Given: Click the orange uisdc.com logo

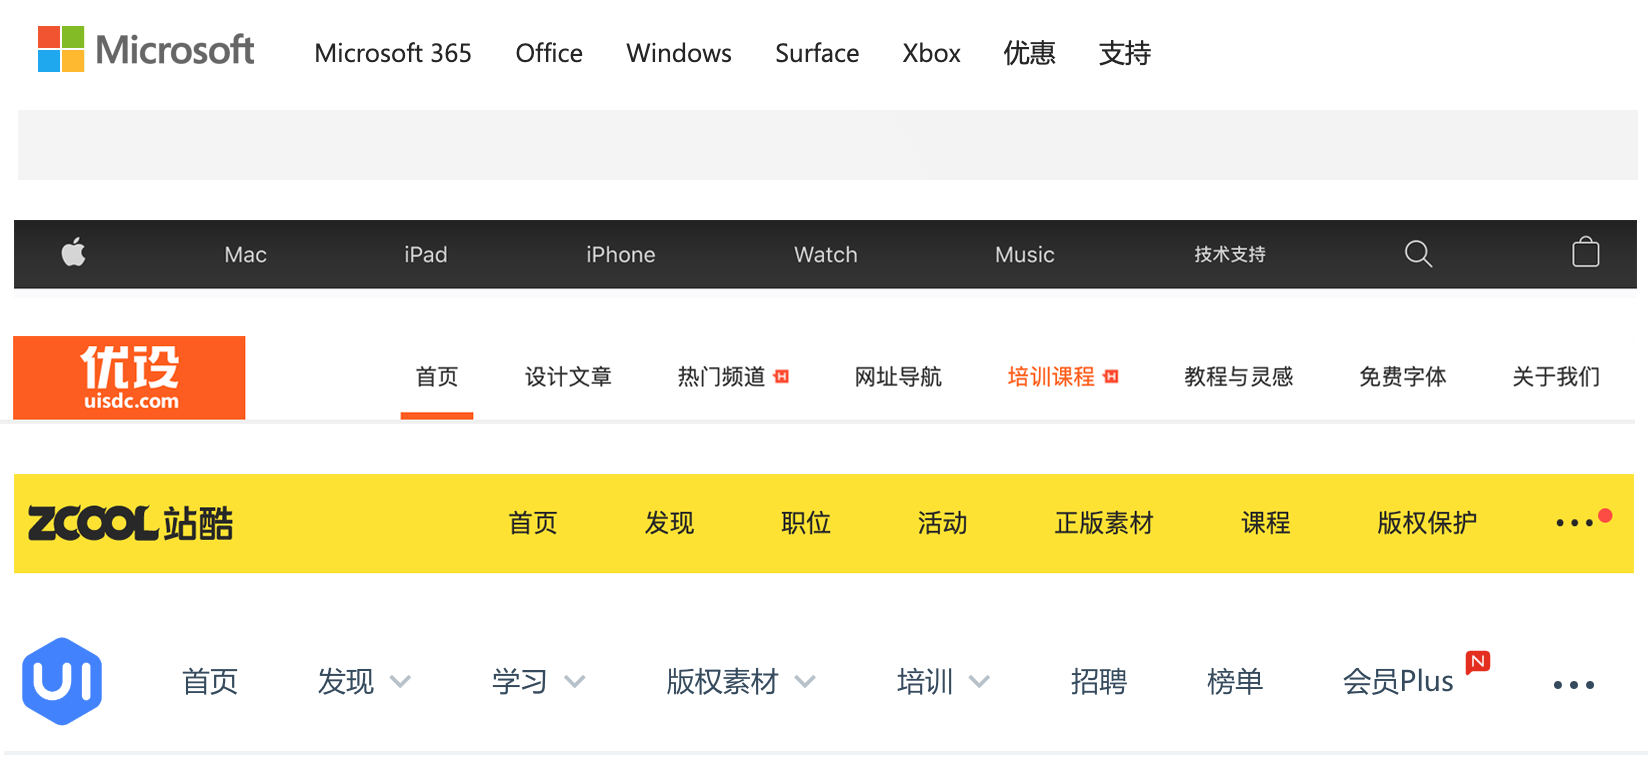Looking at the screenshot, I should (129, 377).
